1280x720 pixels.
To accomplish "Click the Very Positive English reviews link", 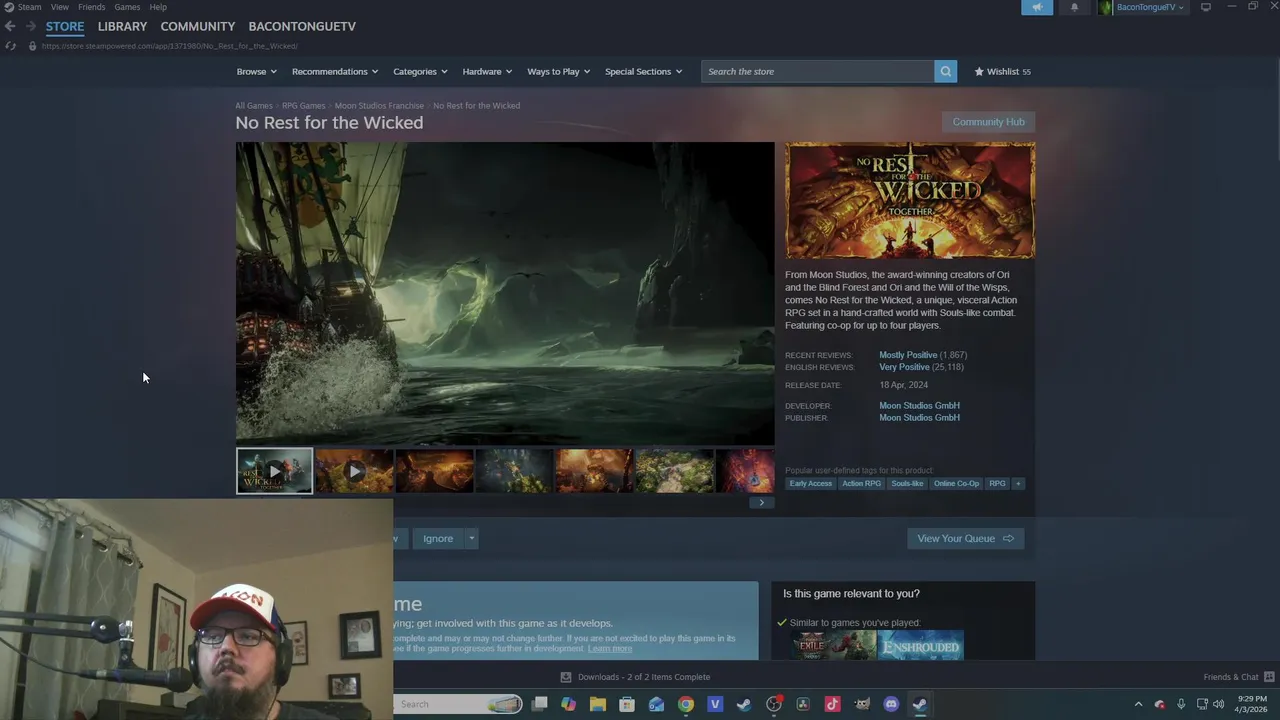I will [904, 367].
